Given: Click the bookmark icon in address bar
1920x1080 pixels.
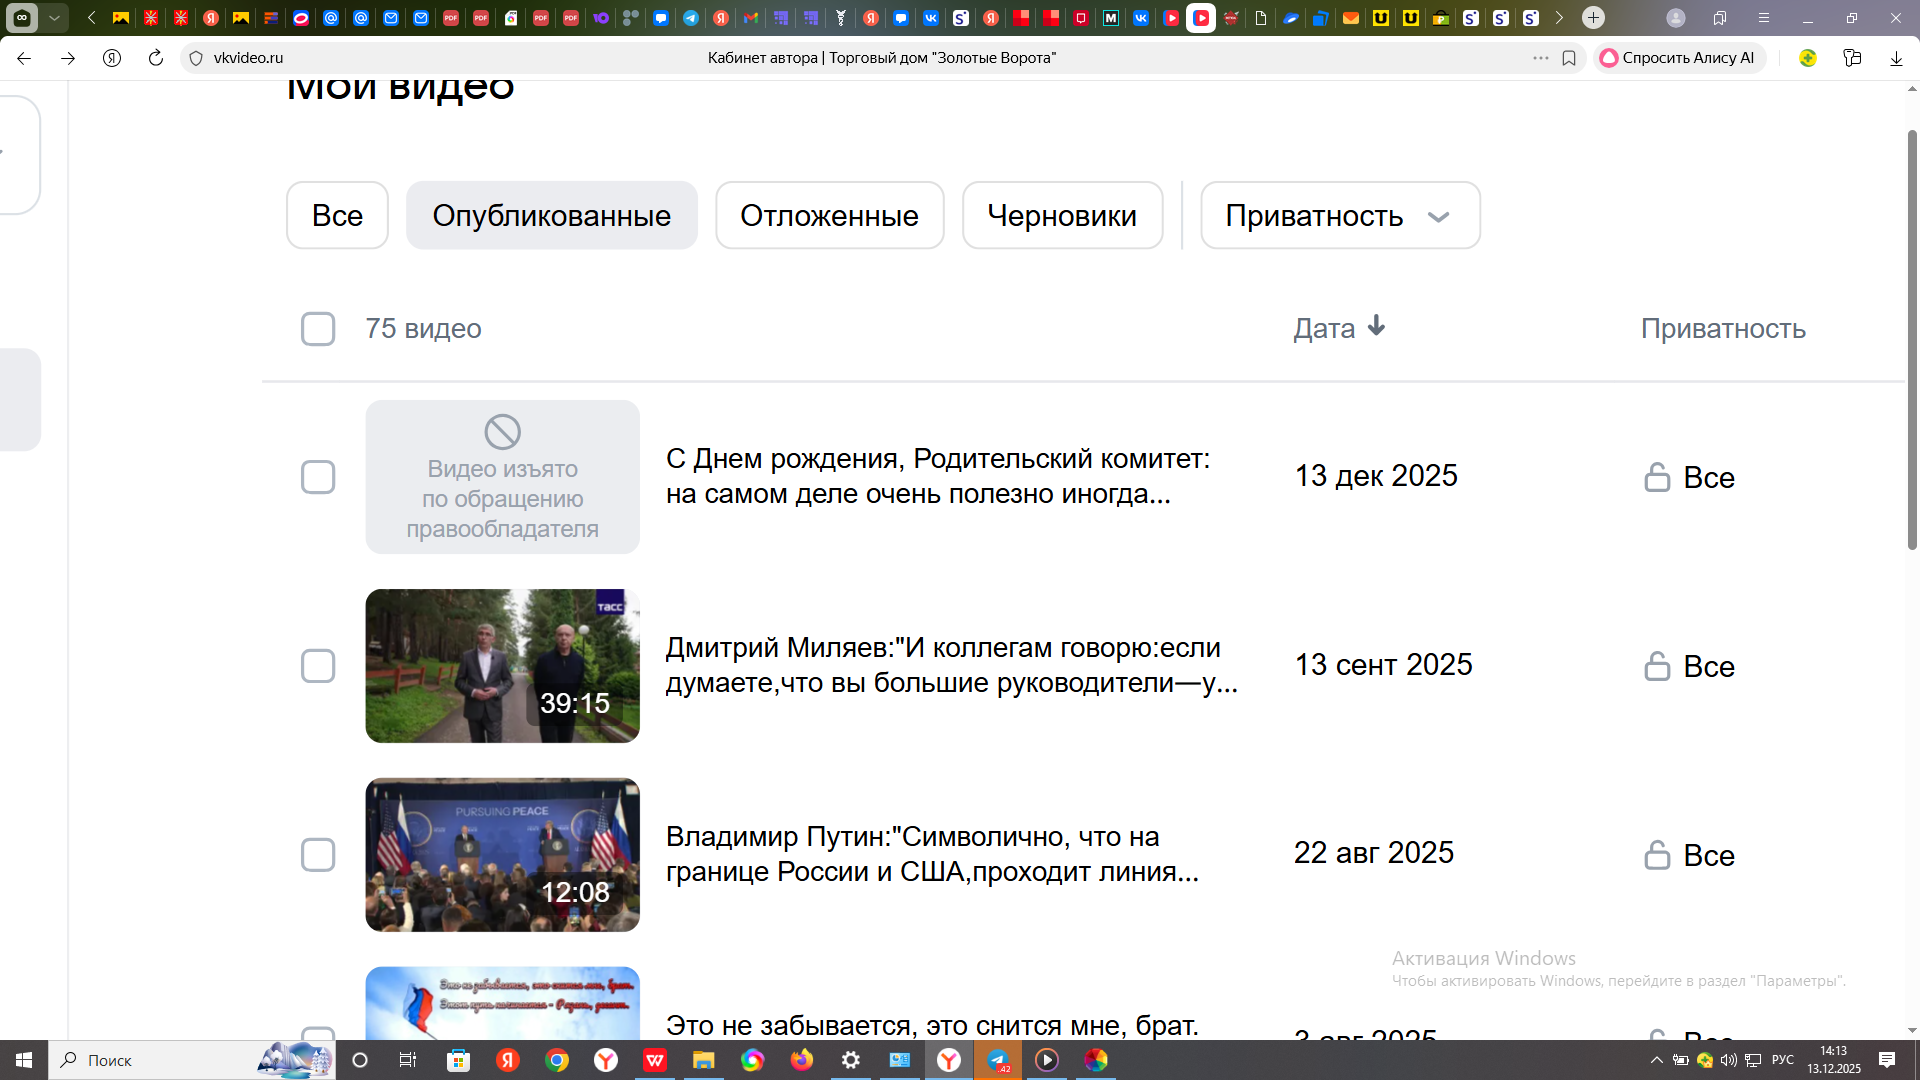Looking at the screenshot, I should [x=1569, y=58].
